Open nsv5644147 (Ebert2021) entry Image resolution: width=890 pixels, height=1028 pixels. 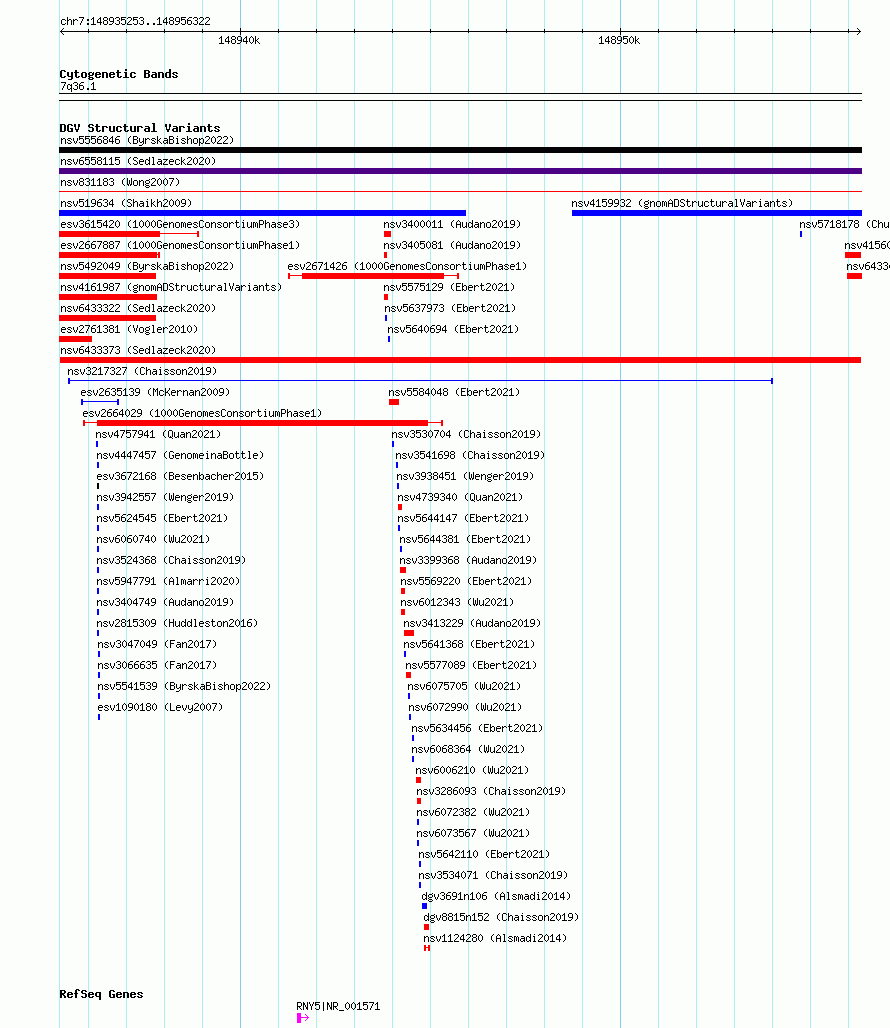pyautogui.click(x=463, y=518)
